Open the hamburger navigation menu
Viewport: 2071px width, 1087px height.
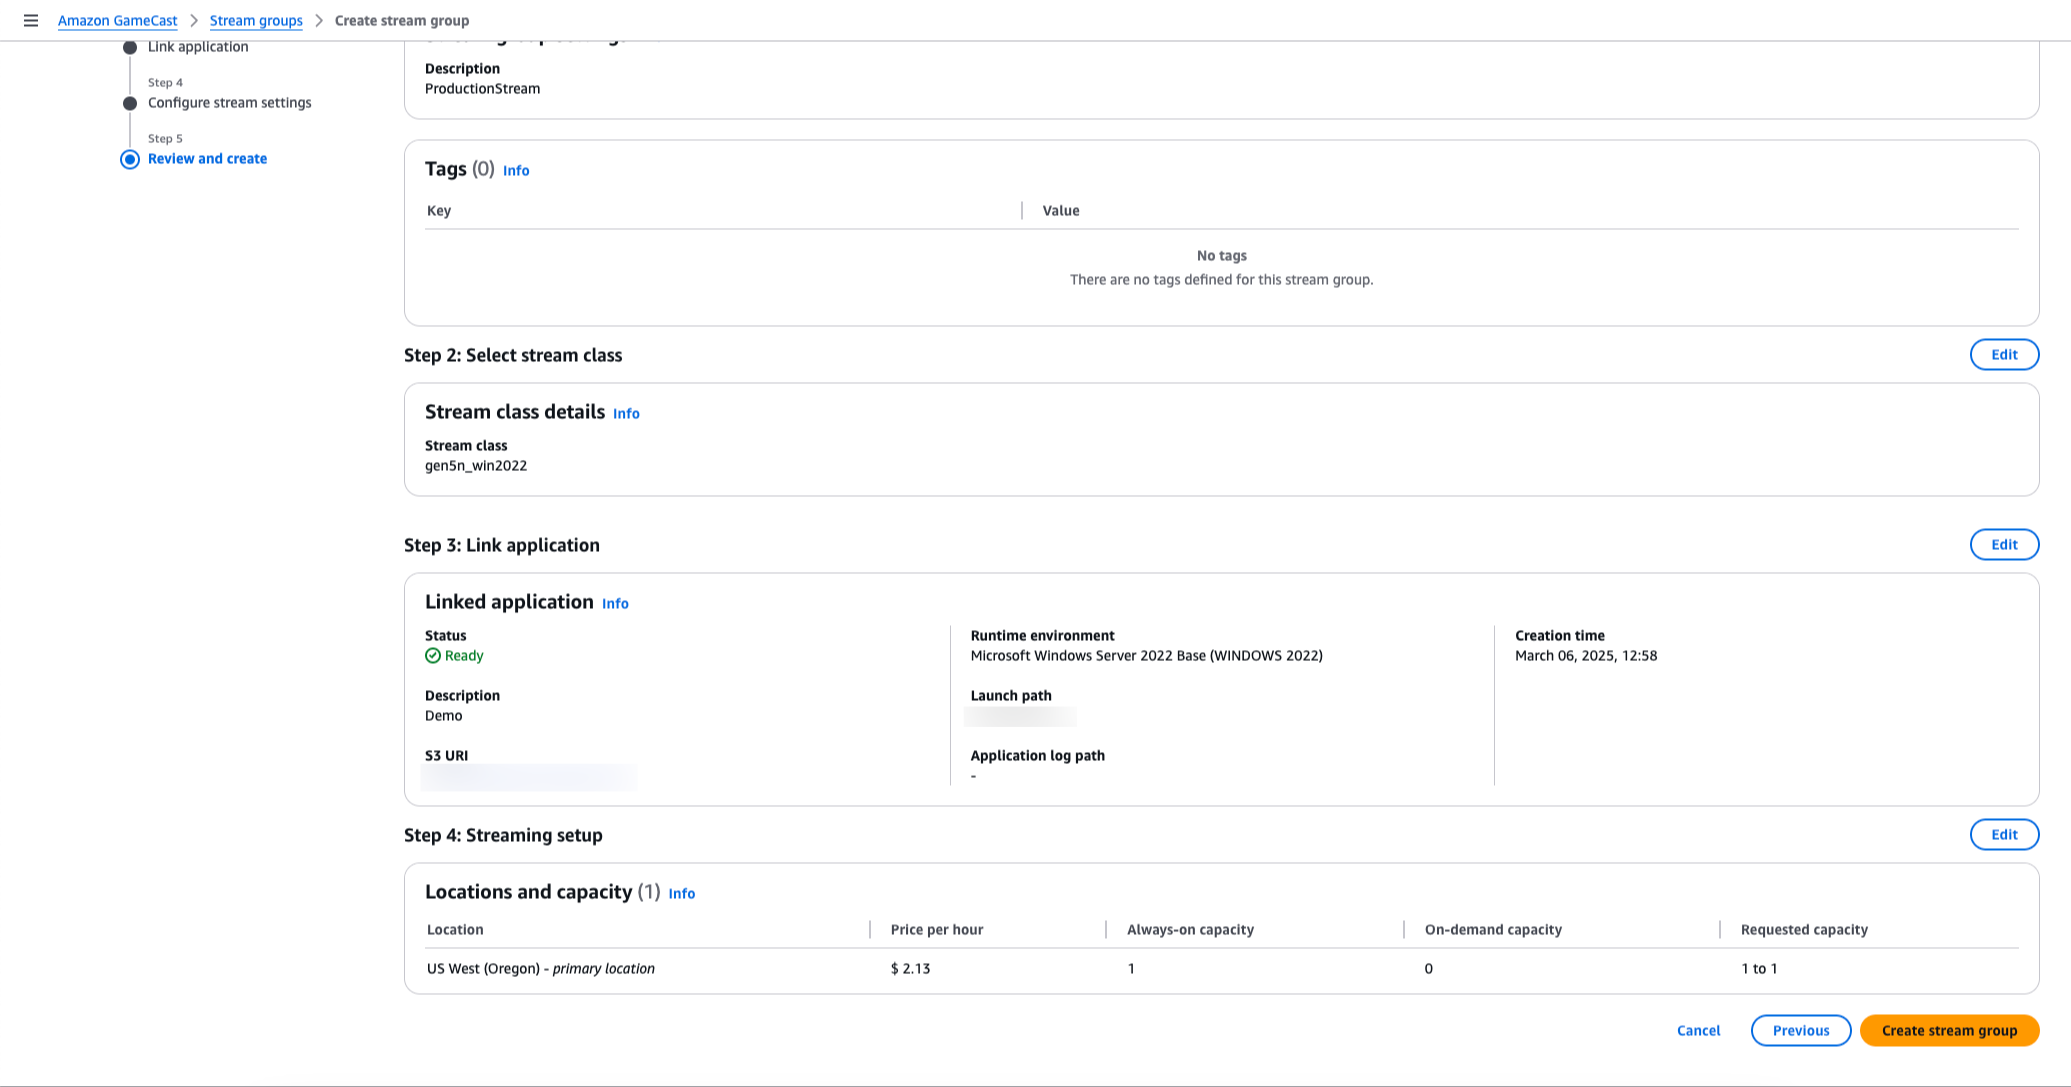click(31, 20)
